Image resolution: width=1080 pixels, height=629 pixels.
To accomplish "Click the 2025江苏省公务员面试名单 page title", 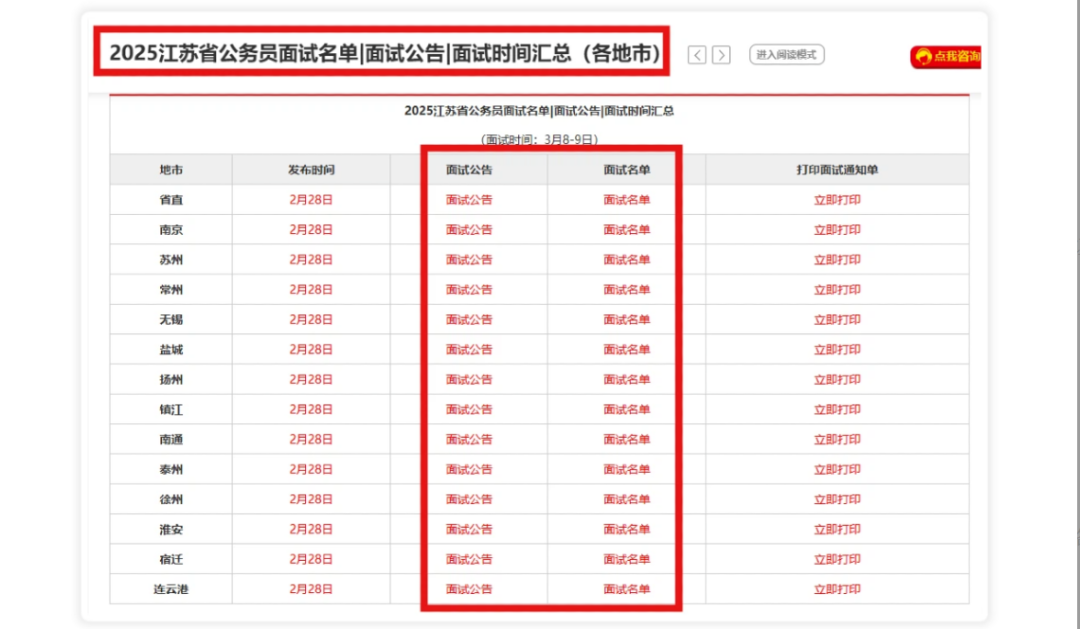I will coord(385,53).
